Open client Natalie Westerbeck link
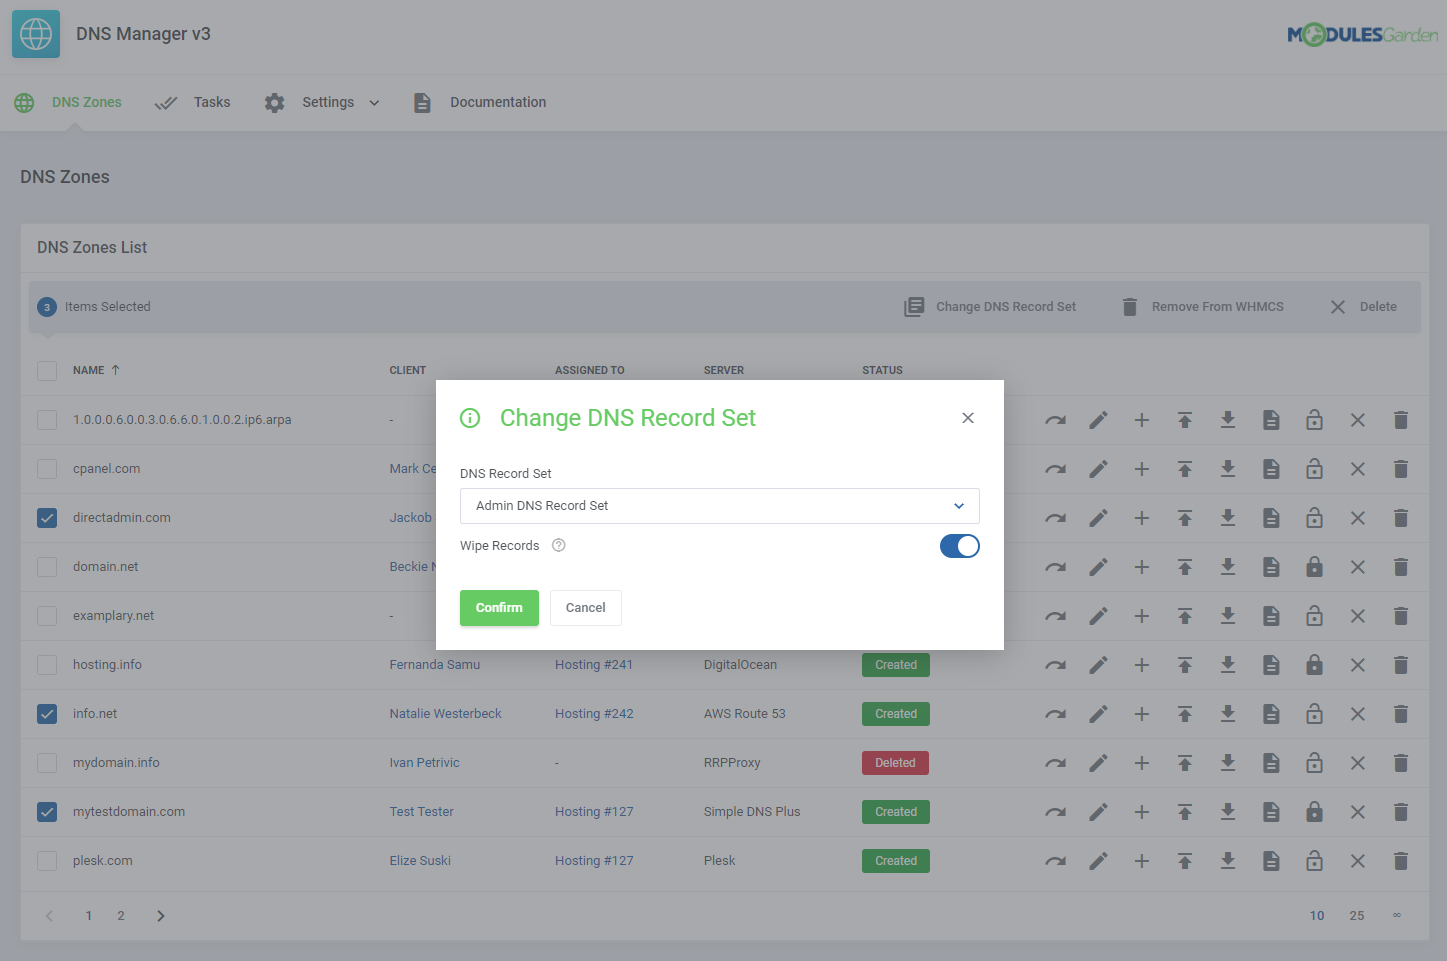This screenshot has height=961, width=1447. (445, 714)
